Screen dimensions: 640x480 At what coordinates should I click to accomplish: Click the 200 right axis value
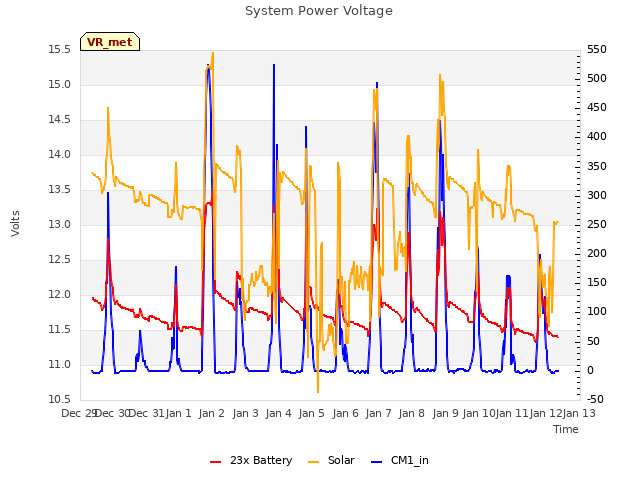pos(597,253)
